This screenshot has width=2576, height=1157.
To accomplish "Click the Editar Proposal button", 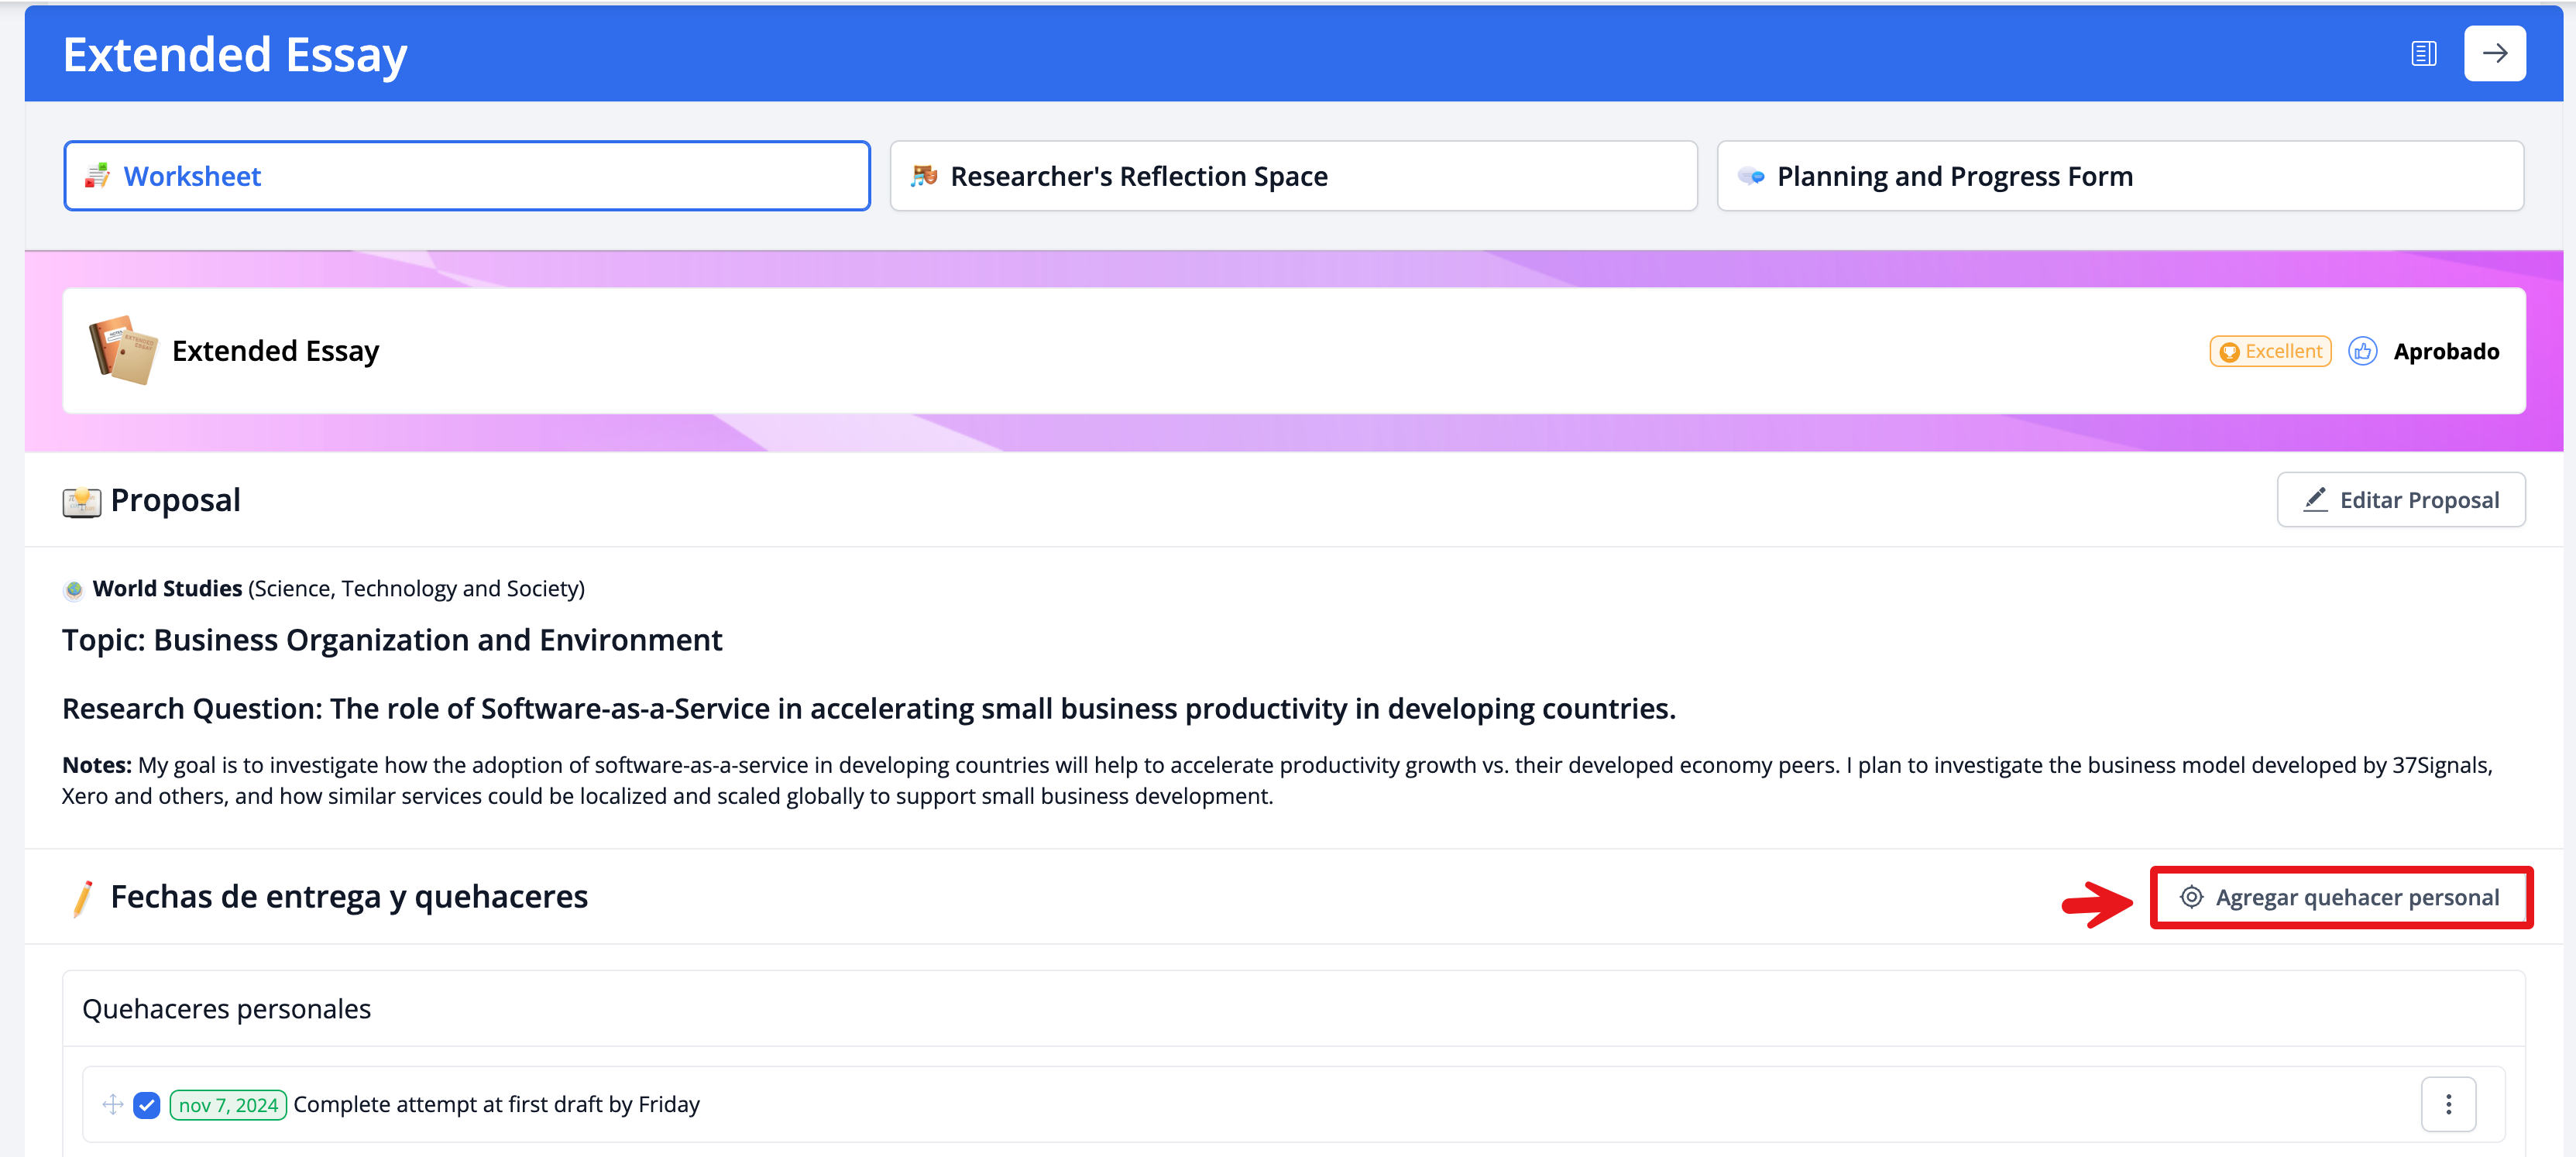I will pos(2400,500).
